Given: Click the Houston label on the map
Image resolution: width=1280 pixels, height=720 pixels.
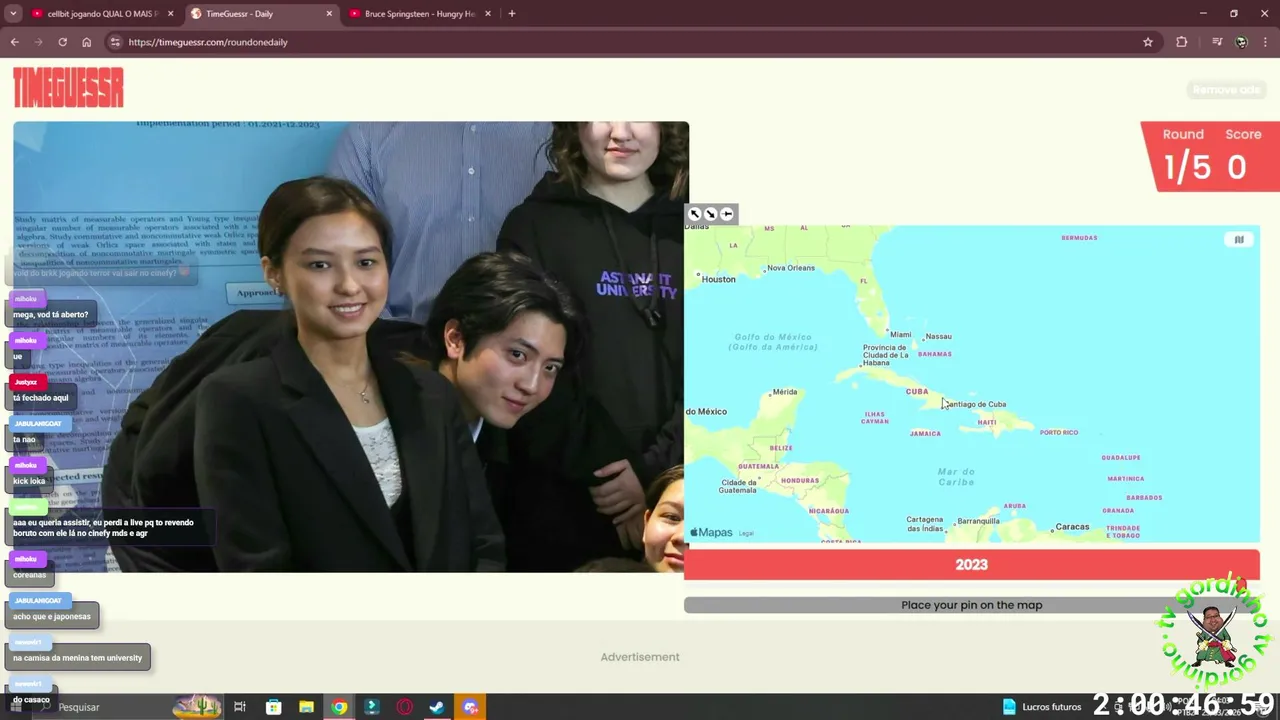Looking at the screenshot, I should click(718, 279).
